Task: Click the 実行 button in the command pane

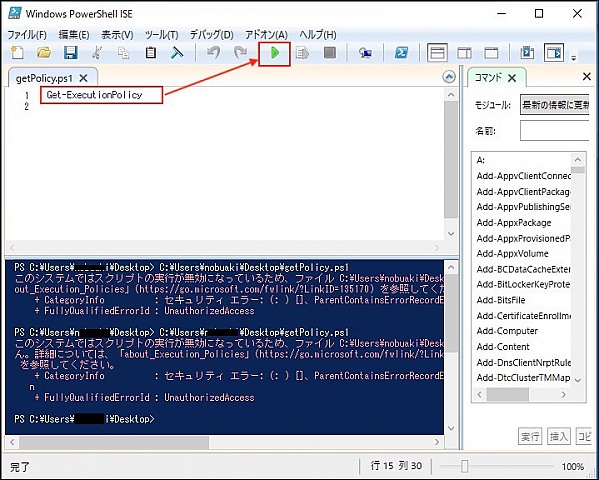Action: tap(530, 436)
